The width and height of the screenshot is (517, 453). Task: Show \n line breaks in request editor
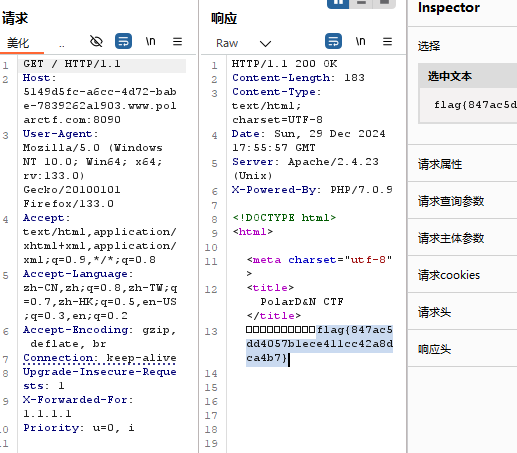[x=150, y=41]
